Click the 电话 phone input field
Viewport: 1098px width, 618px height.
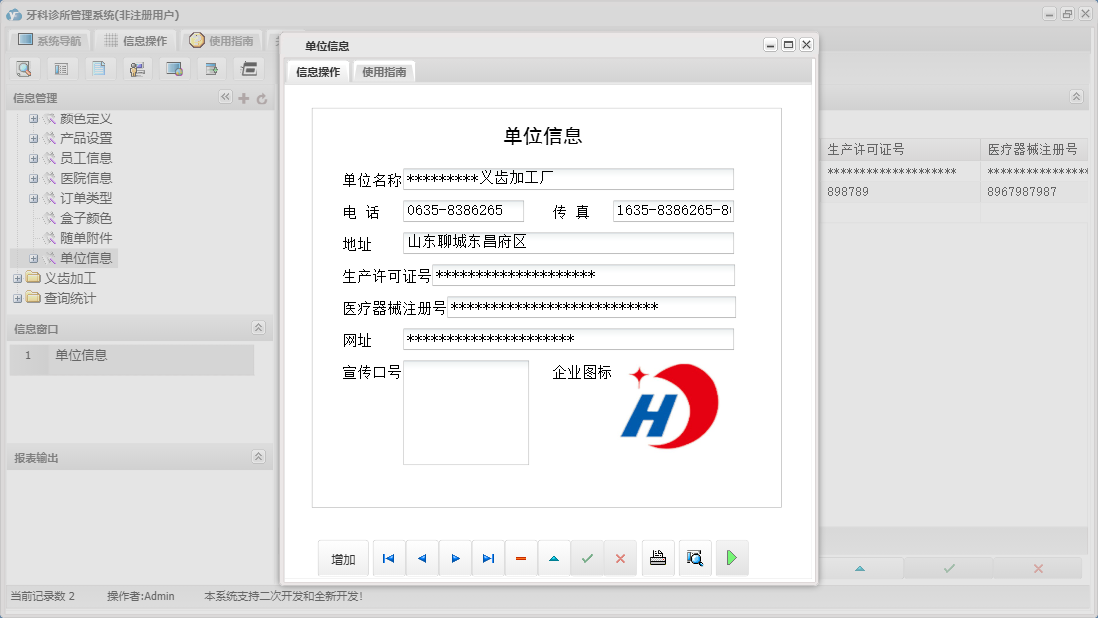pyautogui.click(x=465, y=210)
